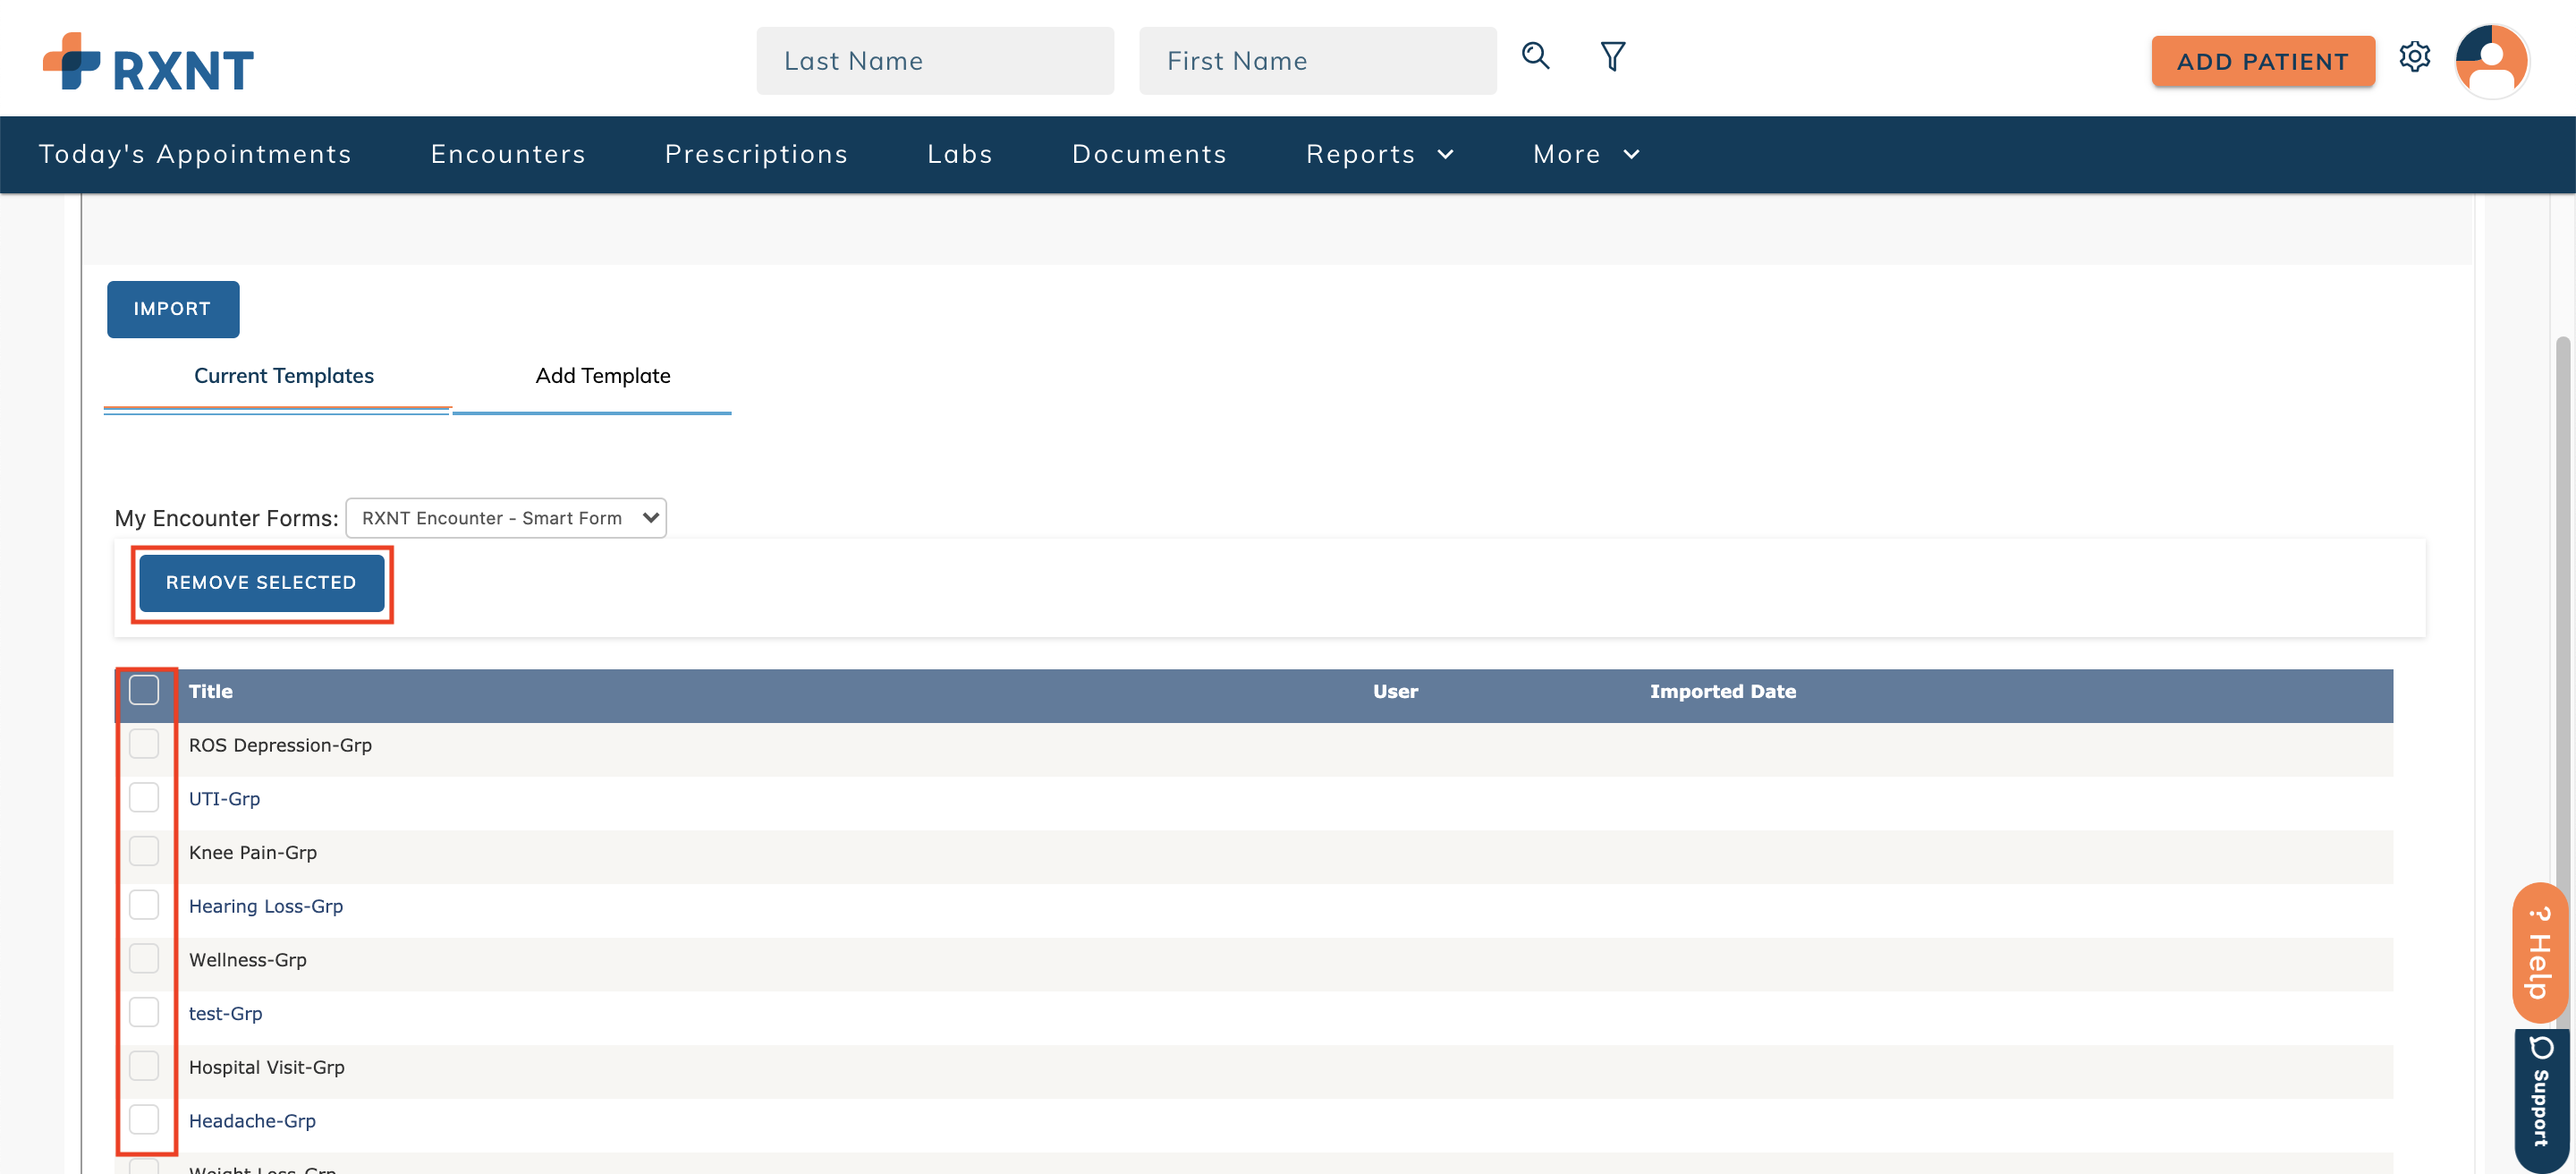2576x1174 pixels.
Task: Expand the Reports menu
Action: tap(1379, 154)
